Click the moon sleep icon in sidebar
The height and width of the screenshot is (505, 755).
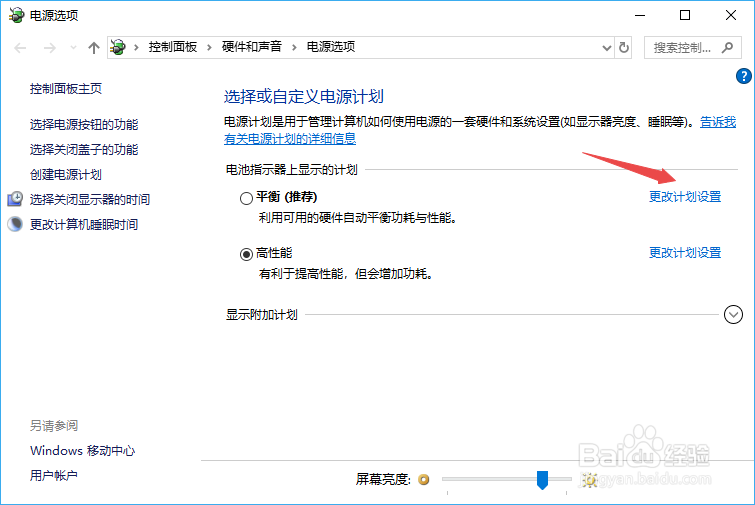click(15, 224)
